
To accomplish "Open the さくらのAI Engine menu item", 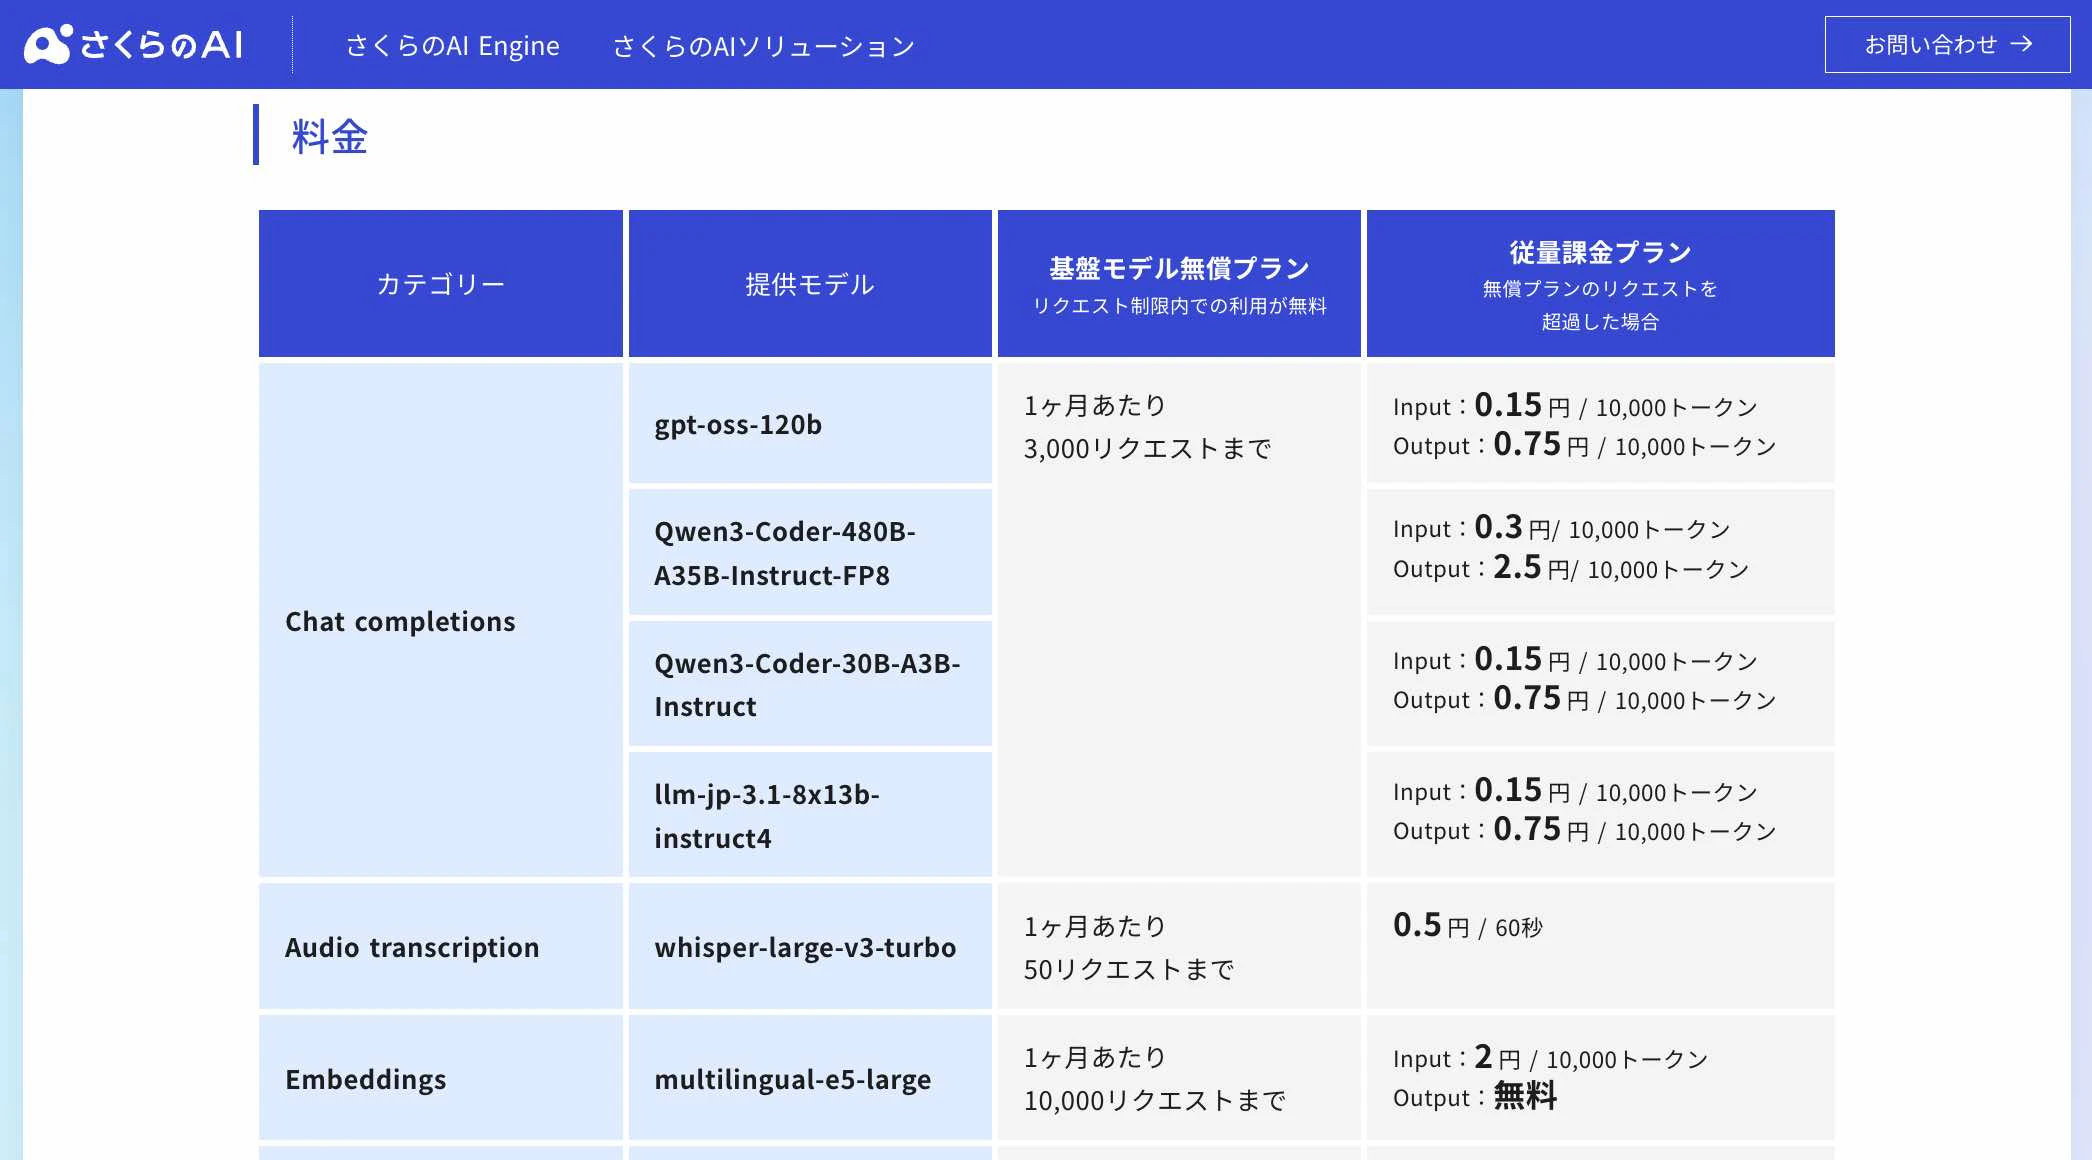I will (453, 46).
